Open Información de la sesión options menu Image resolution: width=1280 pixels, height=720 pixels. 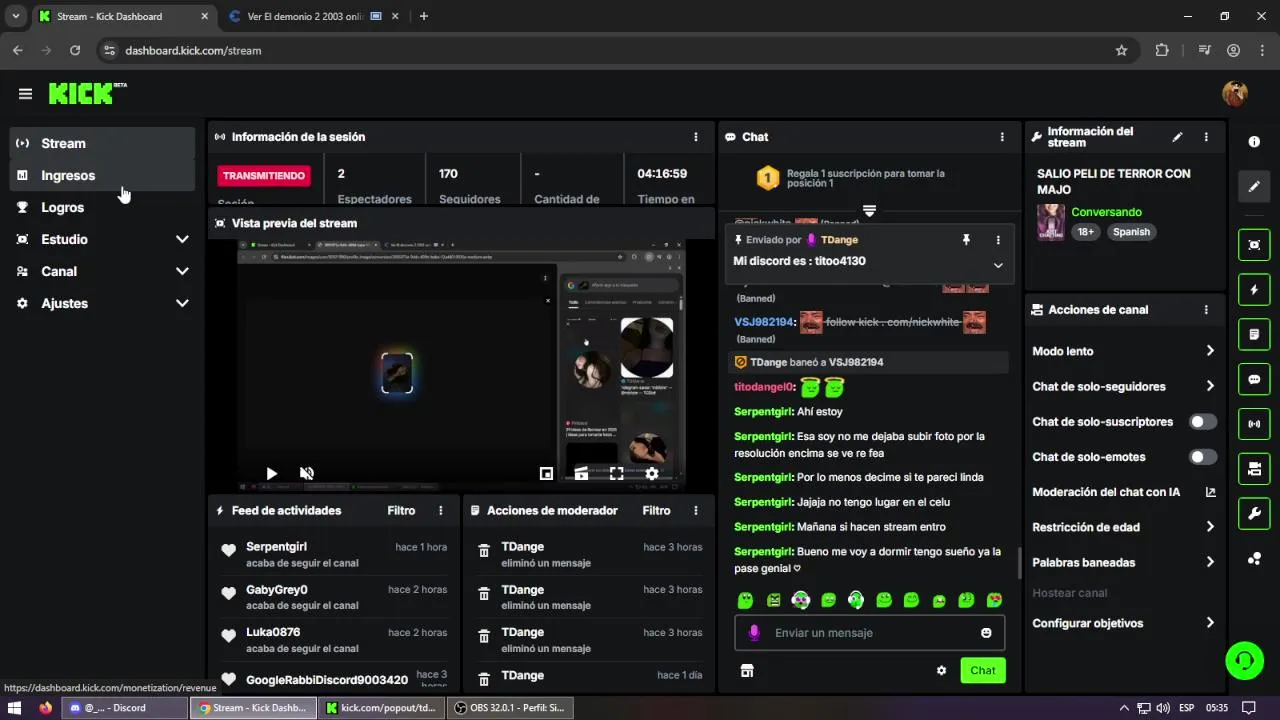[x=696, y=137]
